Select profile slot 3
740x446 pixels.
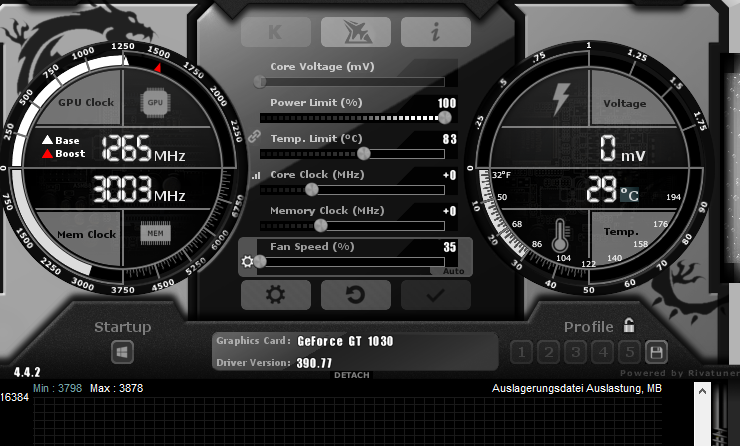click(576, 352)
